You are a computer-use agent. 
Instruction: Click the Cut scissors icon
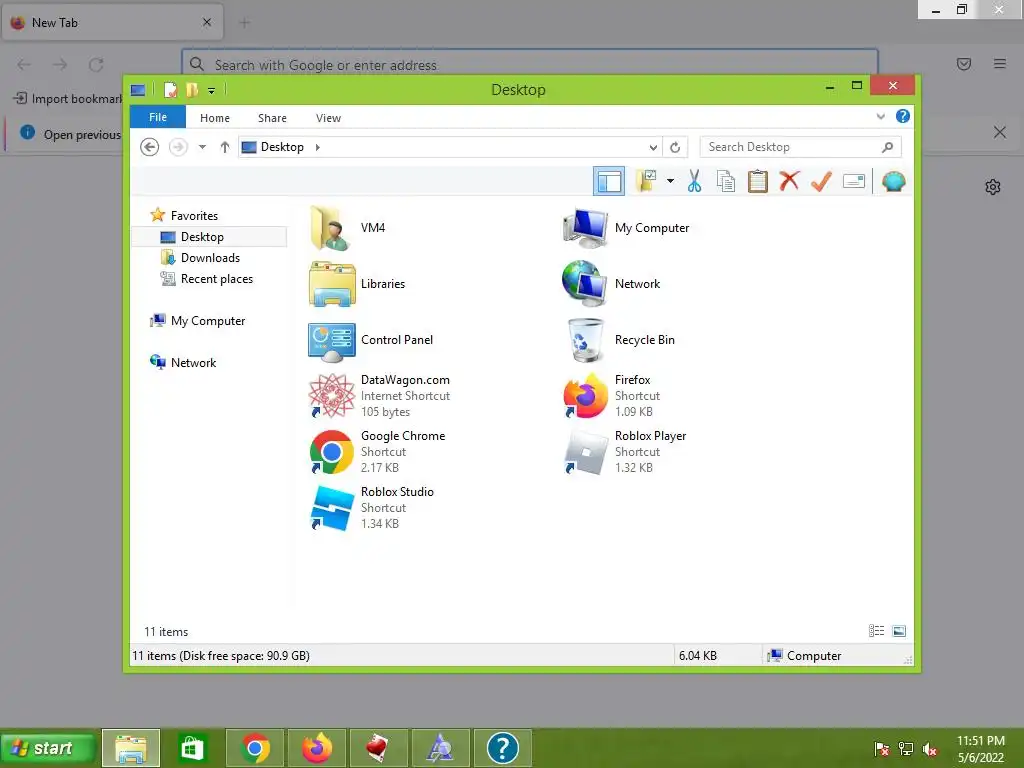(x=694, y=181)
